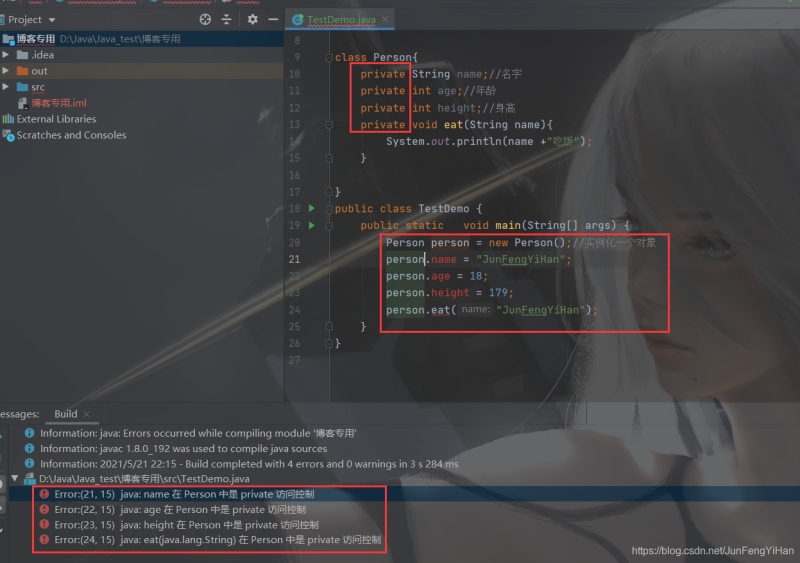Screen dimensions: 800x563
Task: Click 'name' field in person.name line
Action: click(443, 259)
